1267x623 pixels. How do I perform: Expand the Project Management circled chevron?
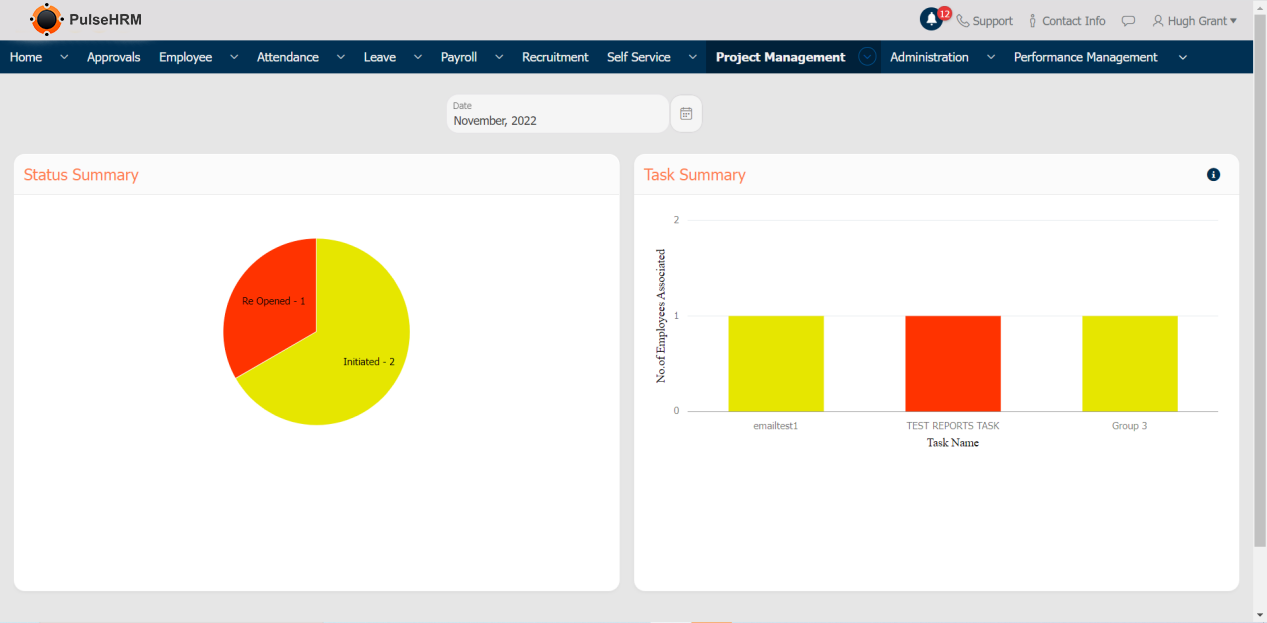coord(868,57)
